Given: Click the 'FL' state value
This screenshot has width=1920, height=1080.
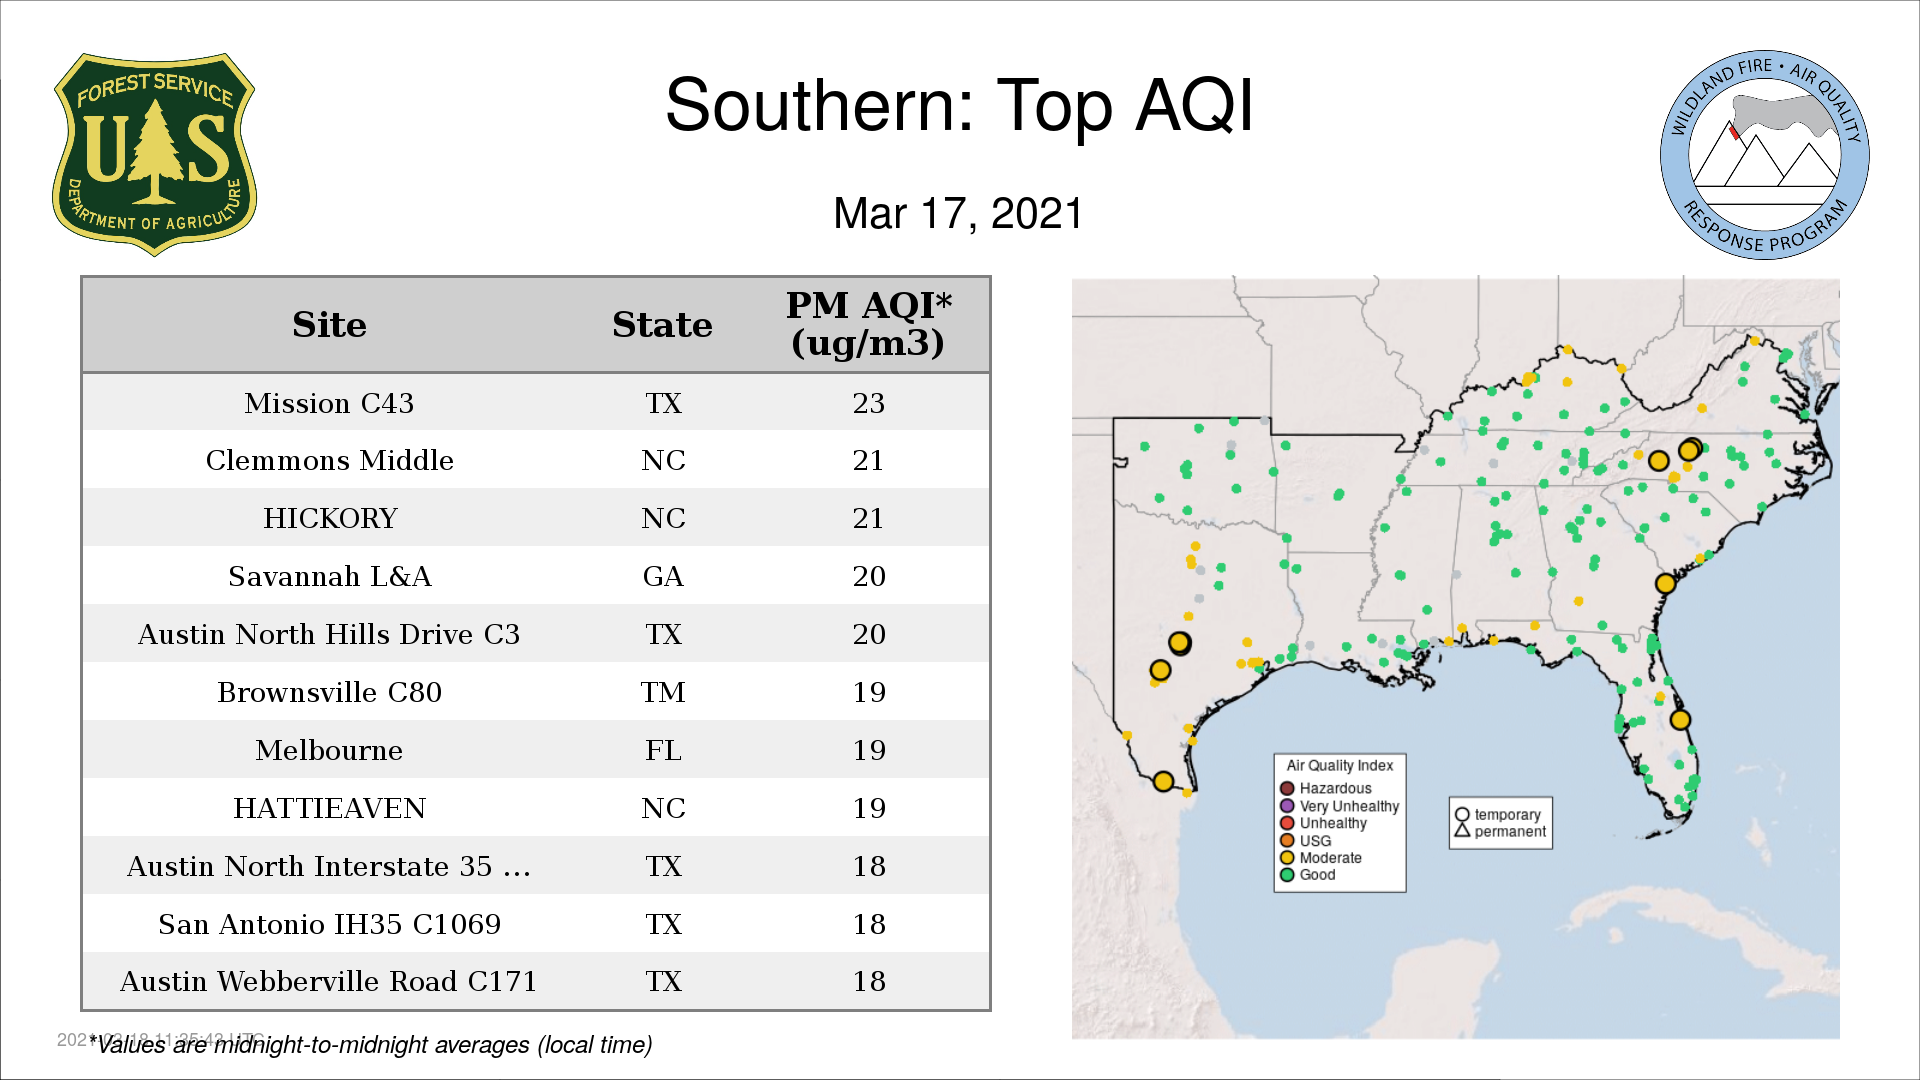Looking at the screenshot, I should (x=663, y=750).
